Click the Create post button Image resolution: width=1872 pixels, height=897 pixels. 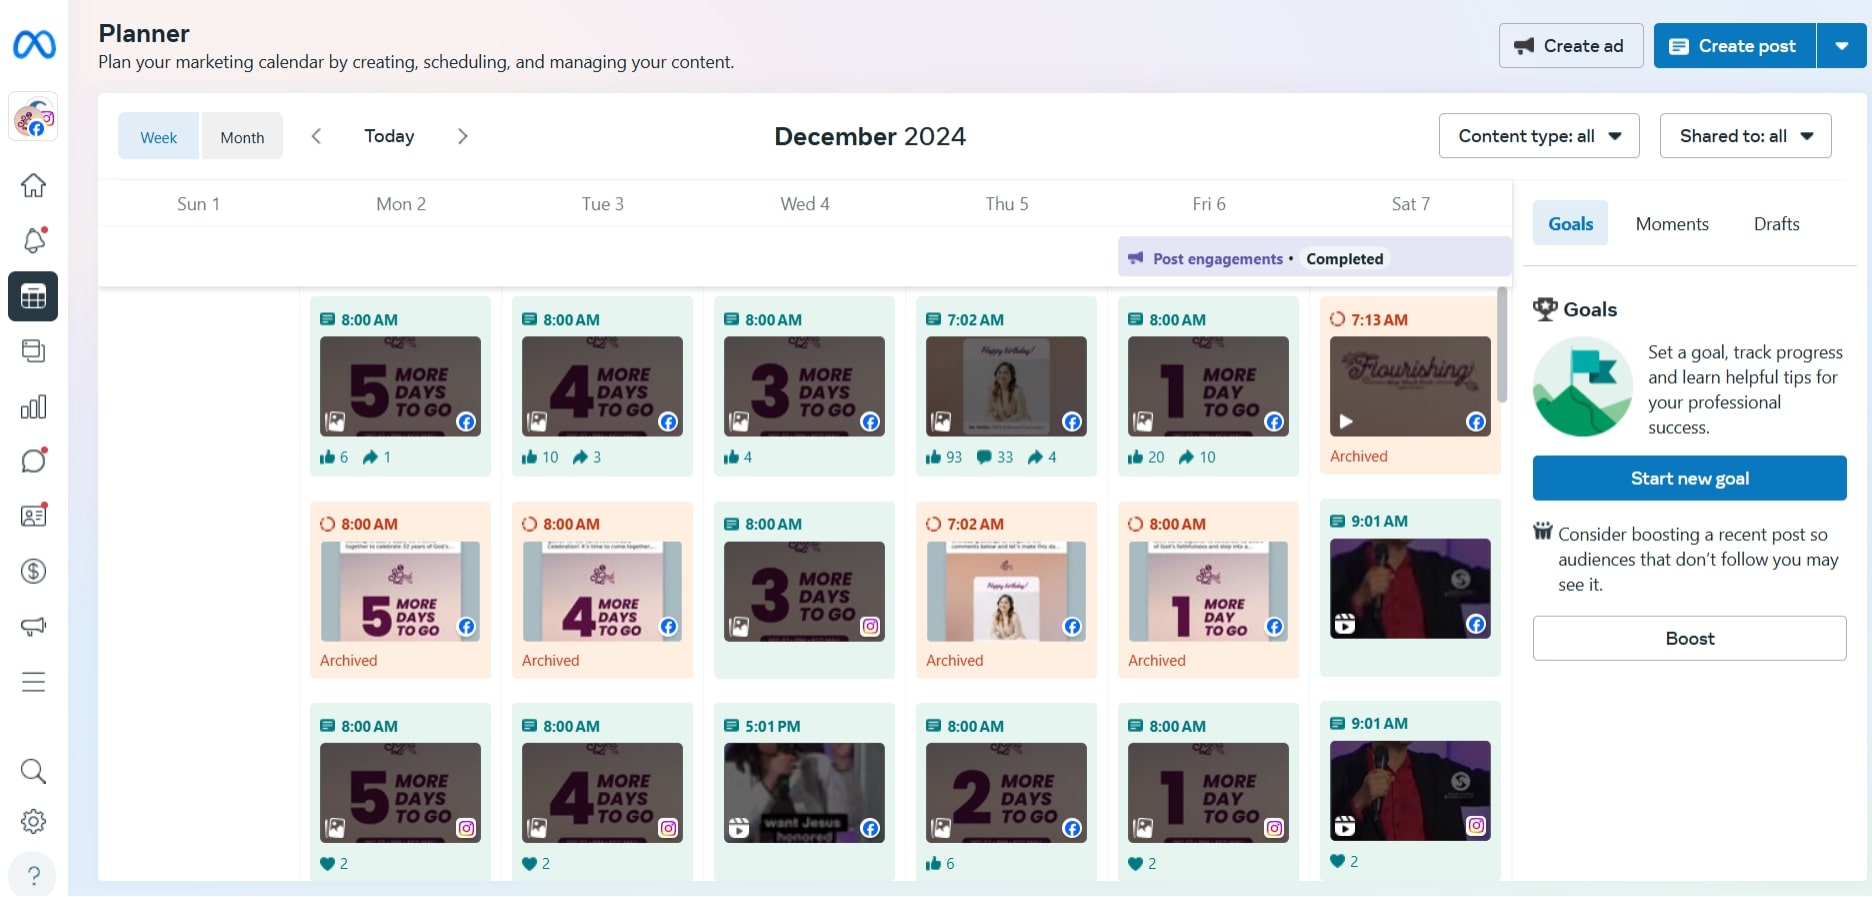point(1735,46)
